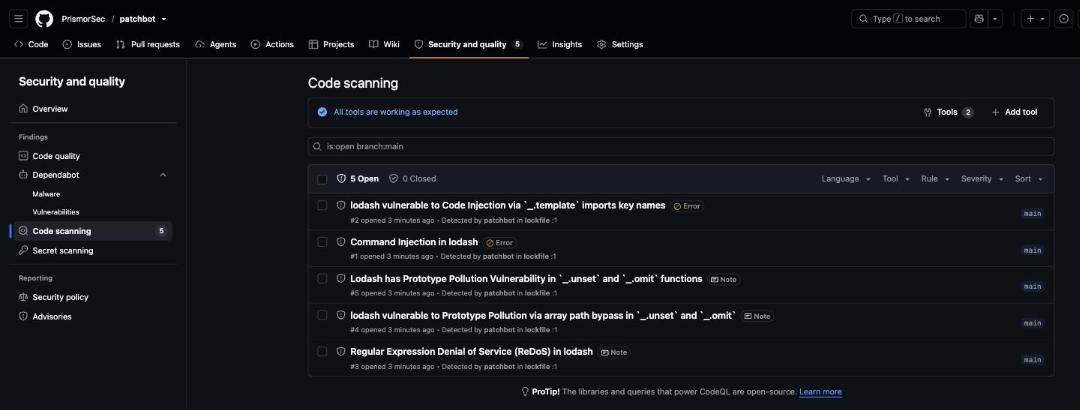Image resolution: width=1080 pixels, height=410 pixels.
Task: Click the All tools are working as expected status
Action: coord(395,112)
